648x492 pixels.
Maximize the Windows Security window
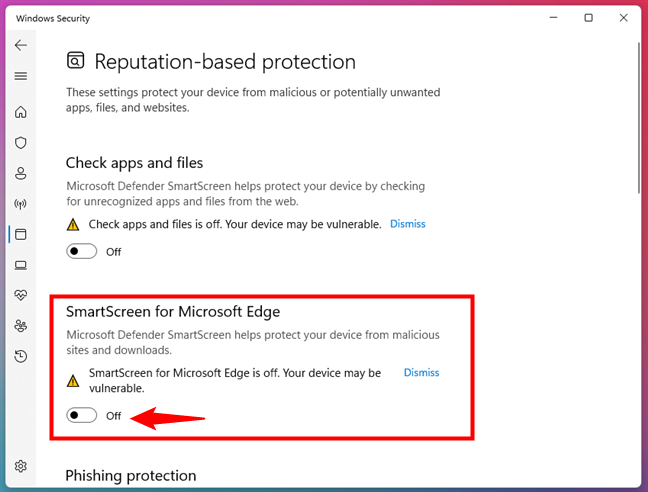(588, 17)
